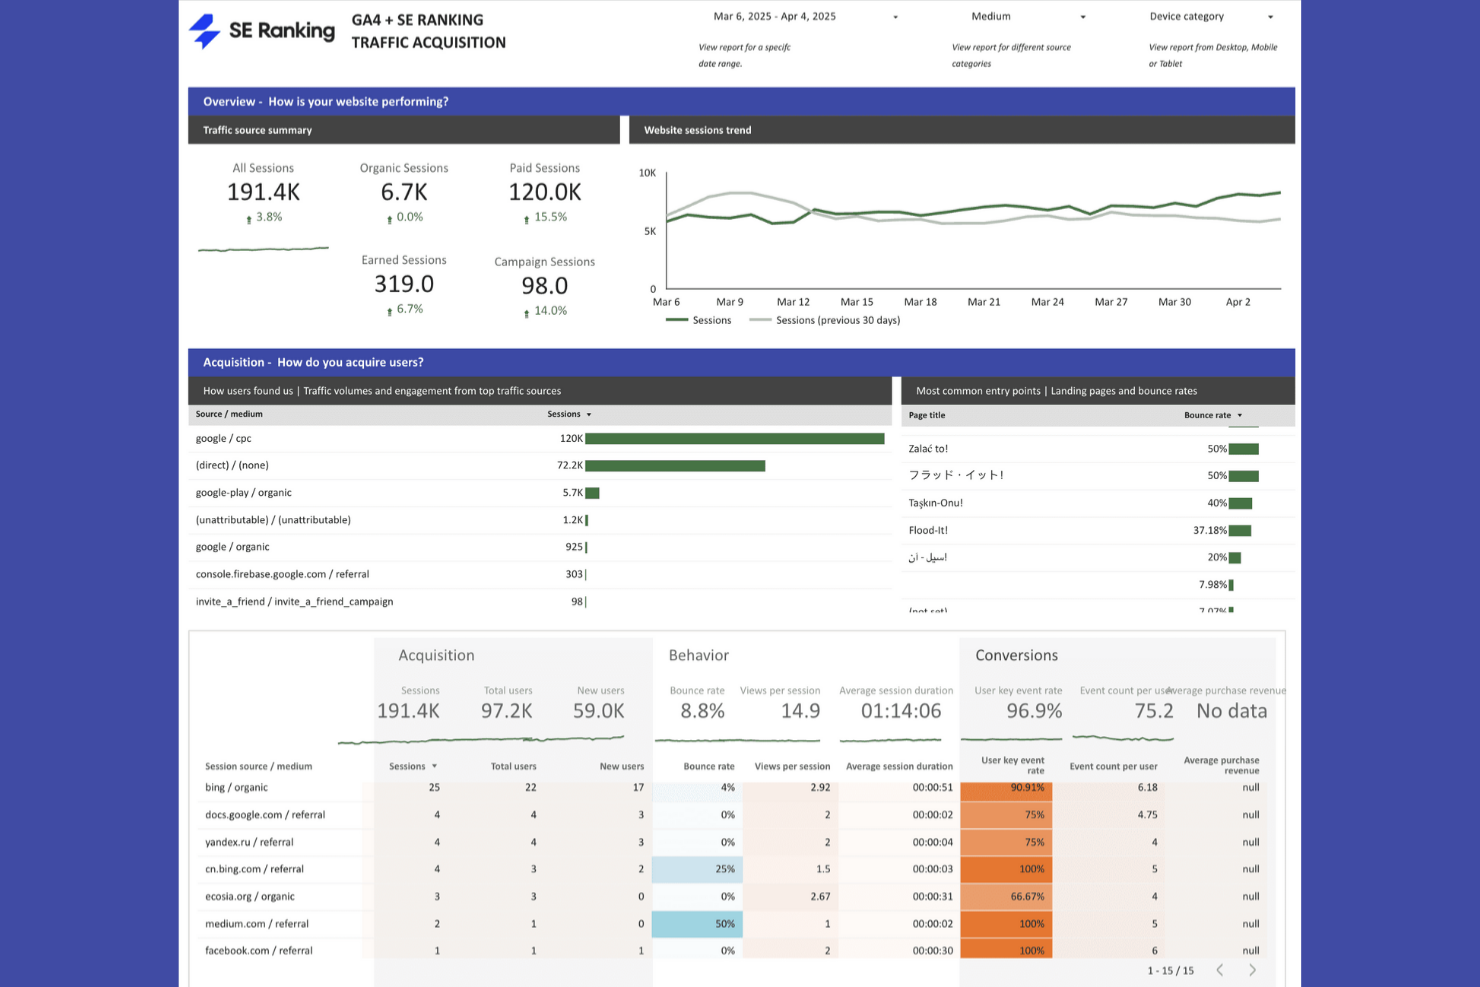Click the up arrow beside Campaign Sessions 14.0%

click(526, 312)
